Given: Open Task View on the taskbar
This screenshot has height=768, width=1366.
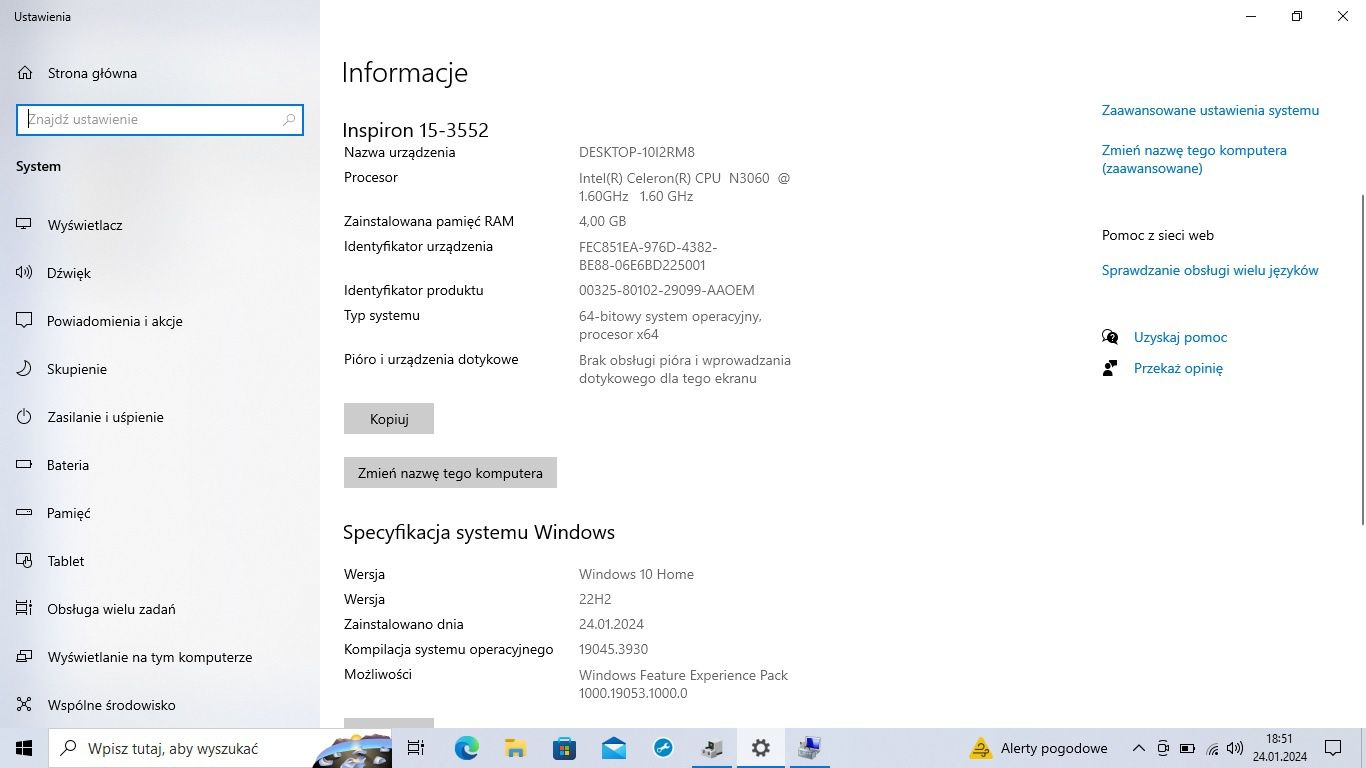Looking at the screenshot, I should coord(416,748).
